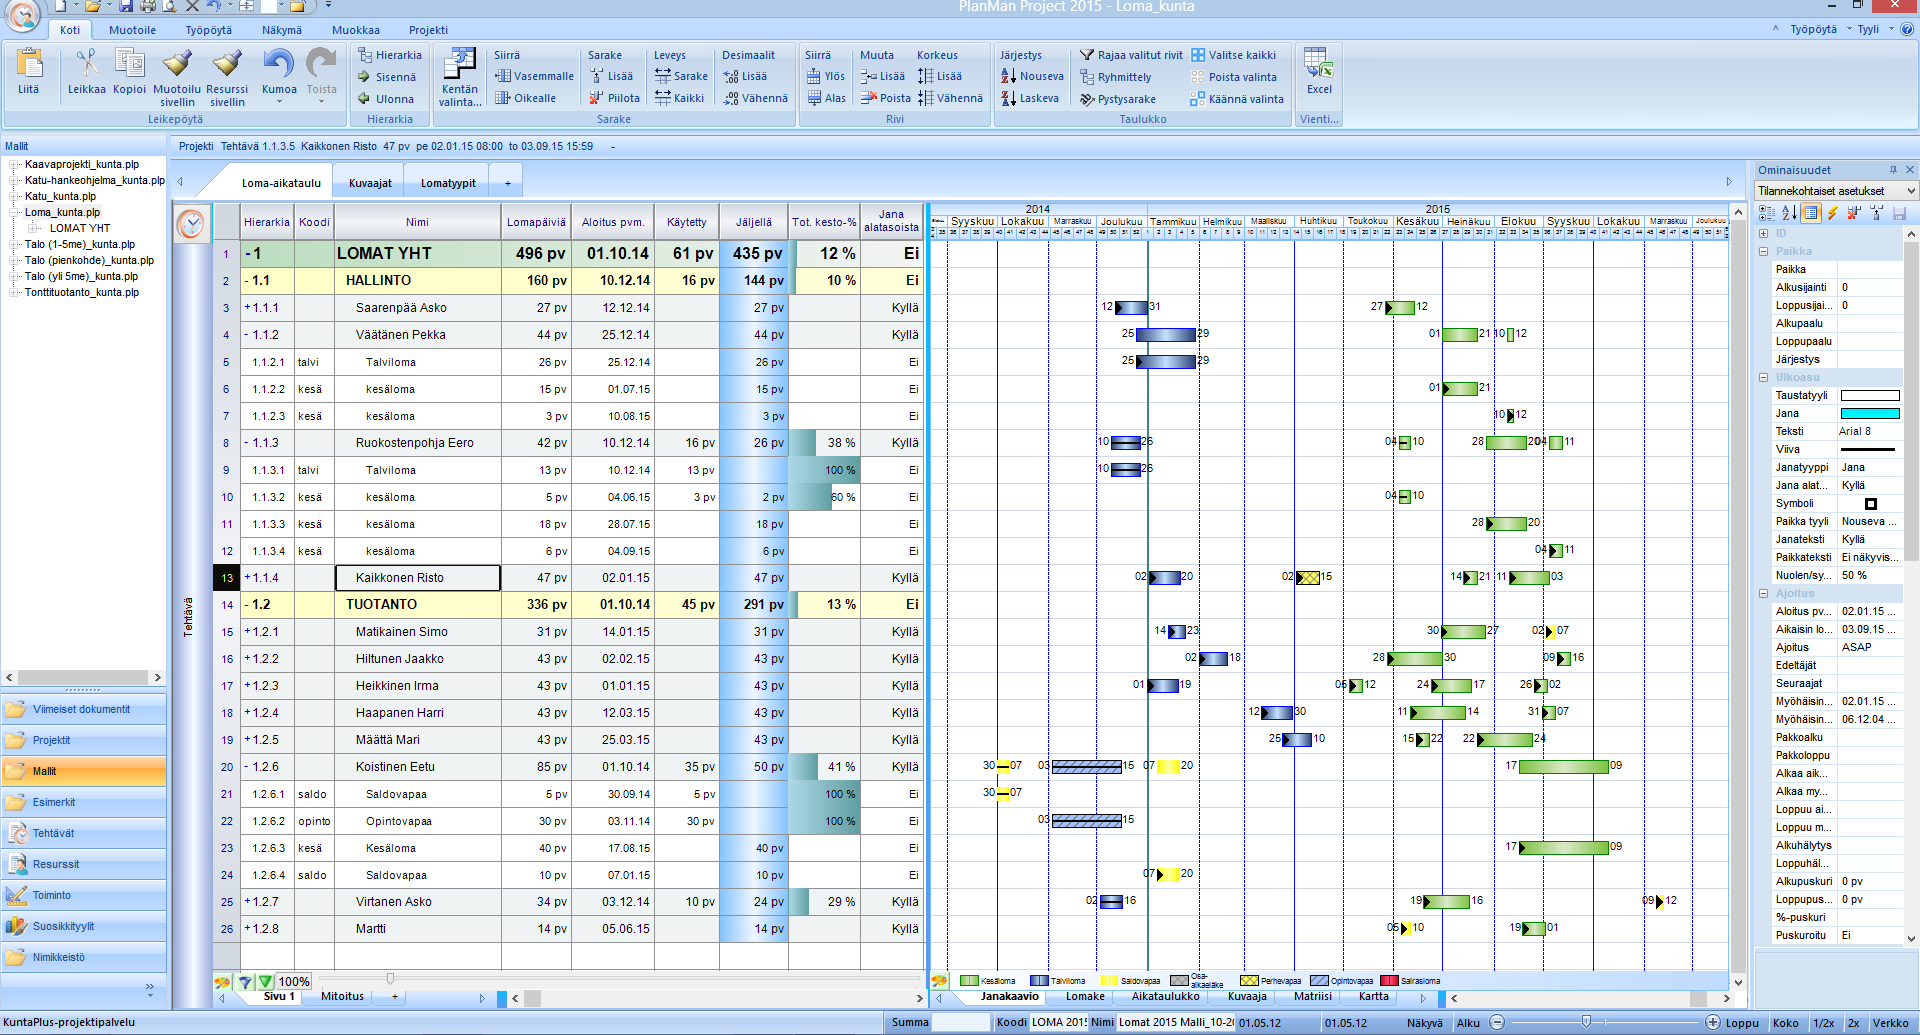The height and width of the screenshot is (1035, 1920).
Task: Open Viimeiset dokumentit panel
Action: click(84, 710)
